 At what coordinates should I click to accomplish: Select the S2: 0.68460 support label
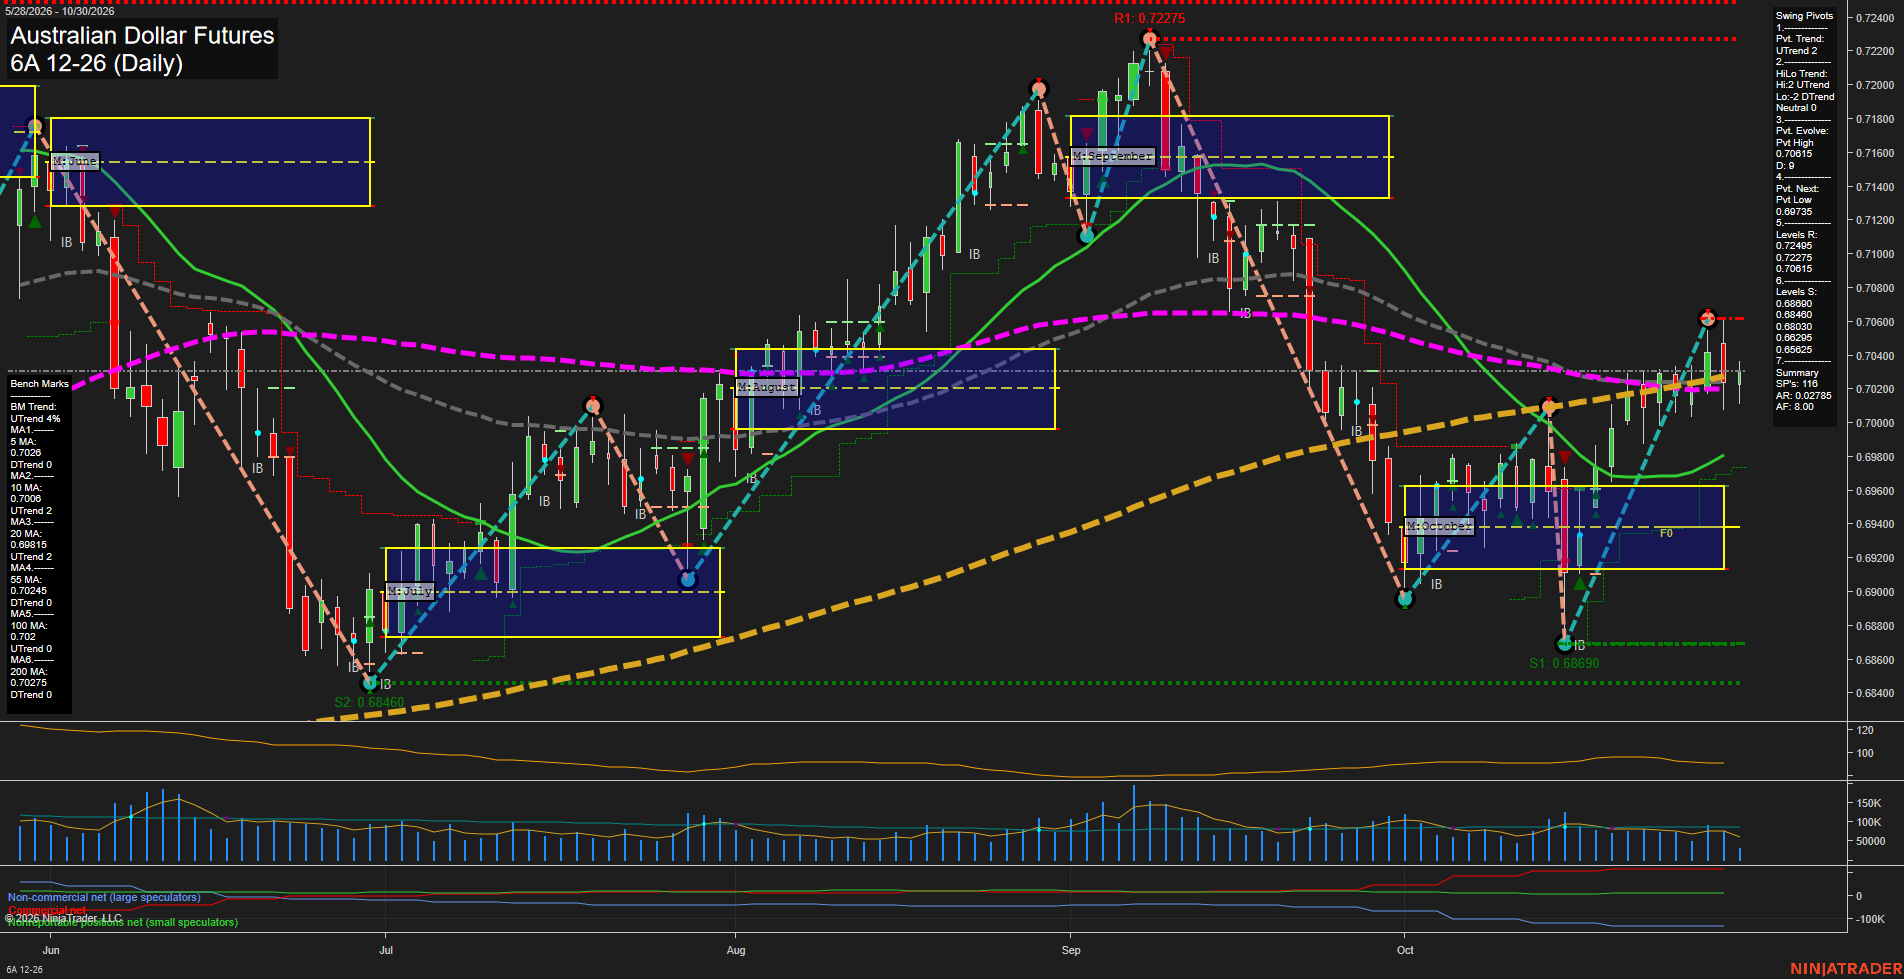[369, 702]
